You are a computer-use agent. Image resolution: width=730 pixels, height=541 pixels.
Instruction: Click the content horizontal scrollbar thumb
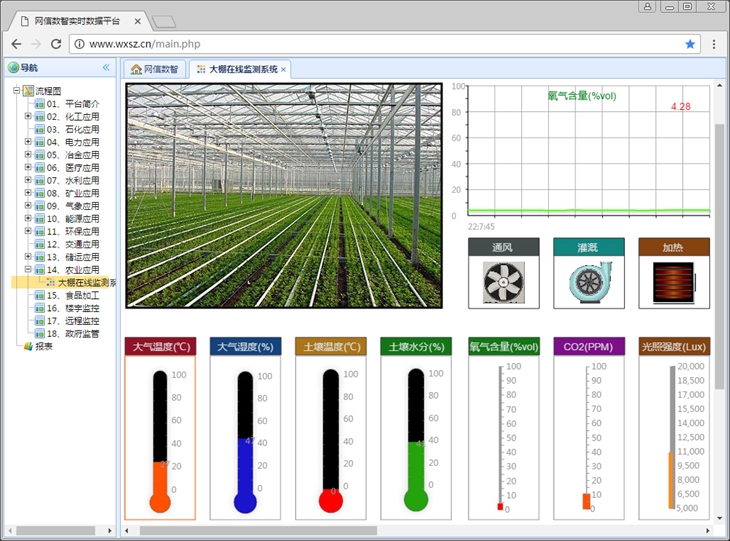pos(258,531)
